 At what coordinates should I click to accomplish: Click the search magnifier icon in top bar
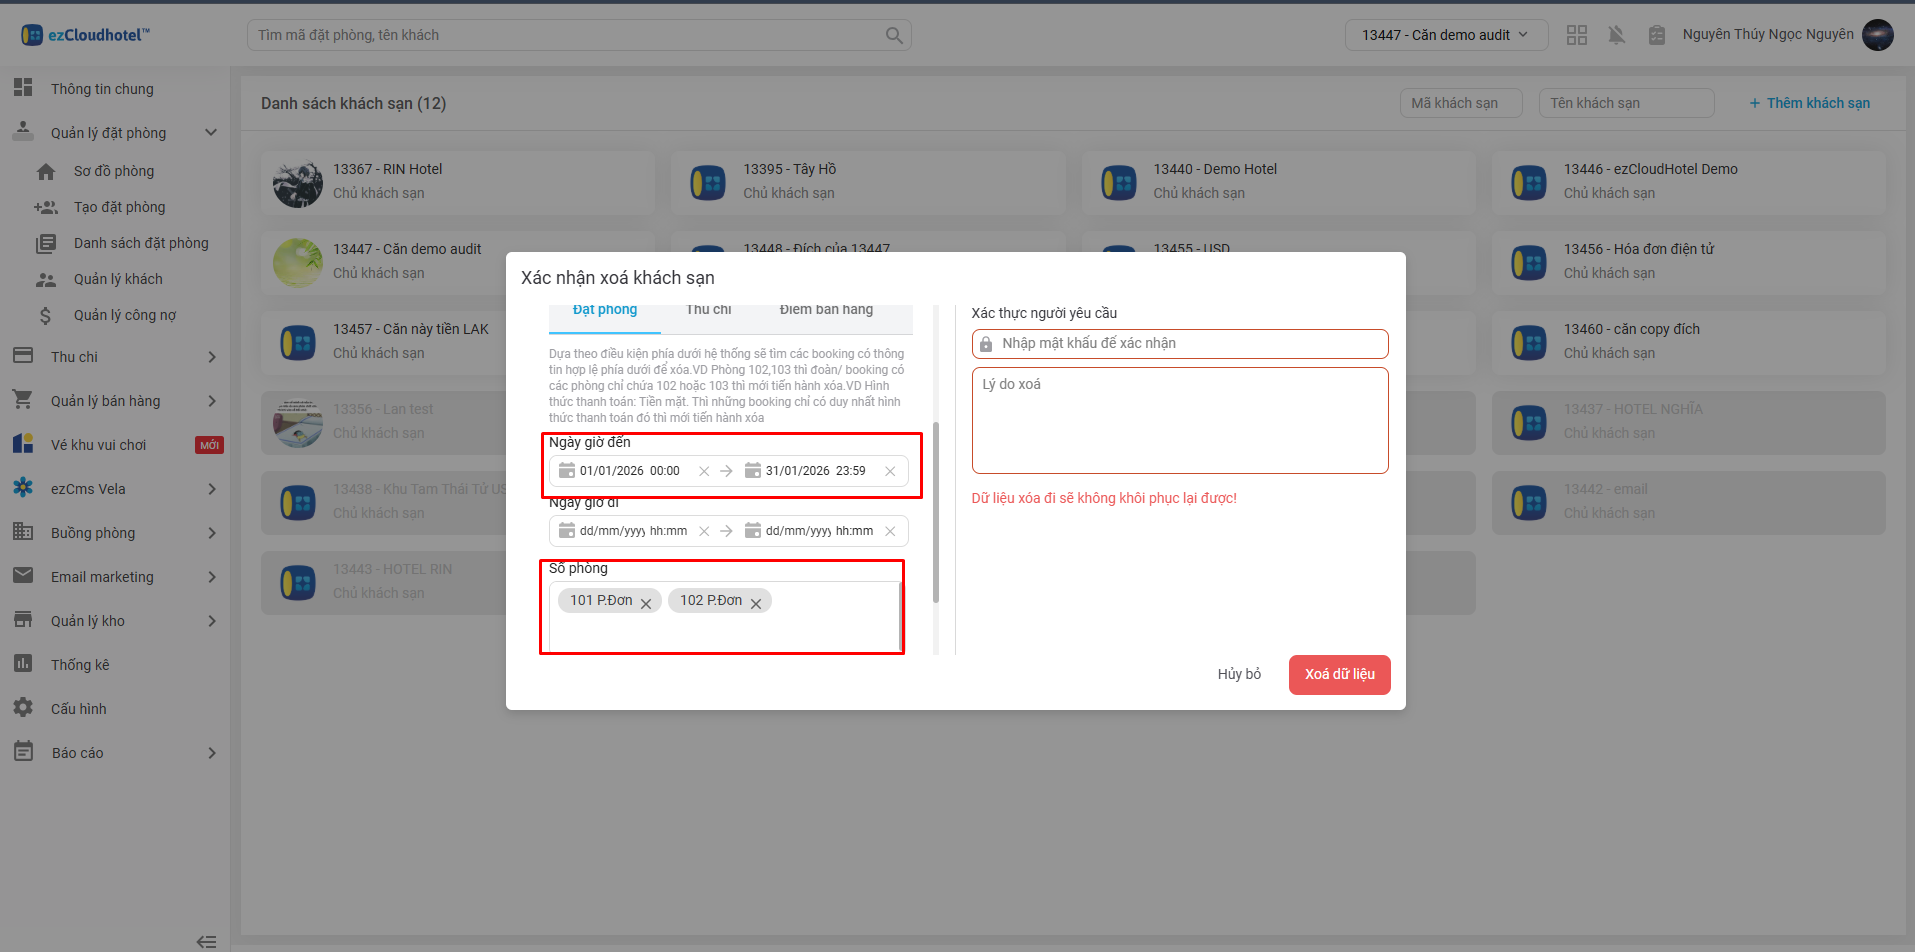[x=894, y=36]
